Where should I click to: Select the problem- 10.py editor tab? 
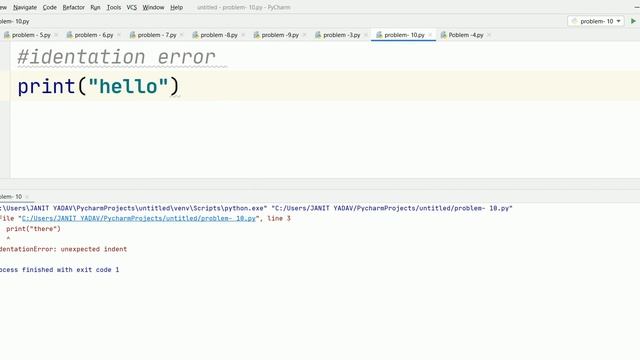coord(404,35)
